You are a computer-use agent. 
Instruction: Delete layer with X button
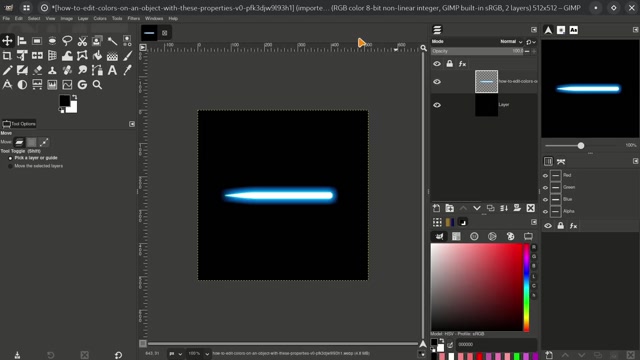(x=531, y=208)
